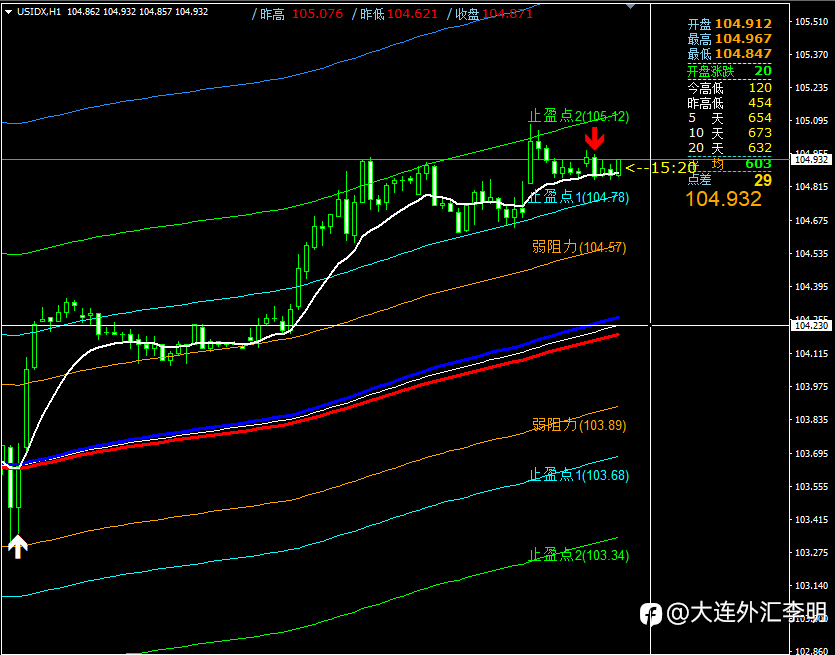Select the white up arrow signal

point(18,547)
